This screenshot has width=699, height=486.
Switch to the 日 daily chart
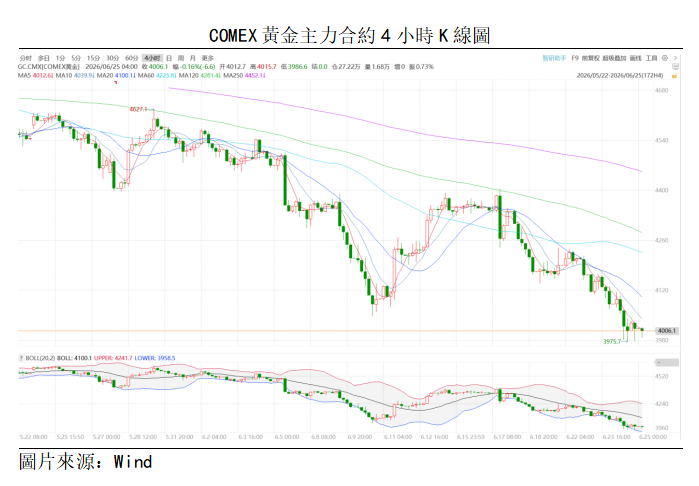click(x=169, y=58)
